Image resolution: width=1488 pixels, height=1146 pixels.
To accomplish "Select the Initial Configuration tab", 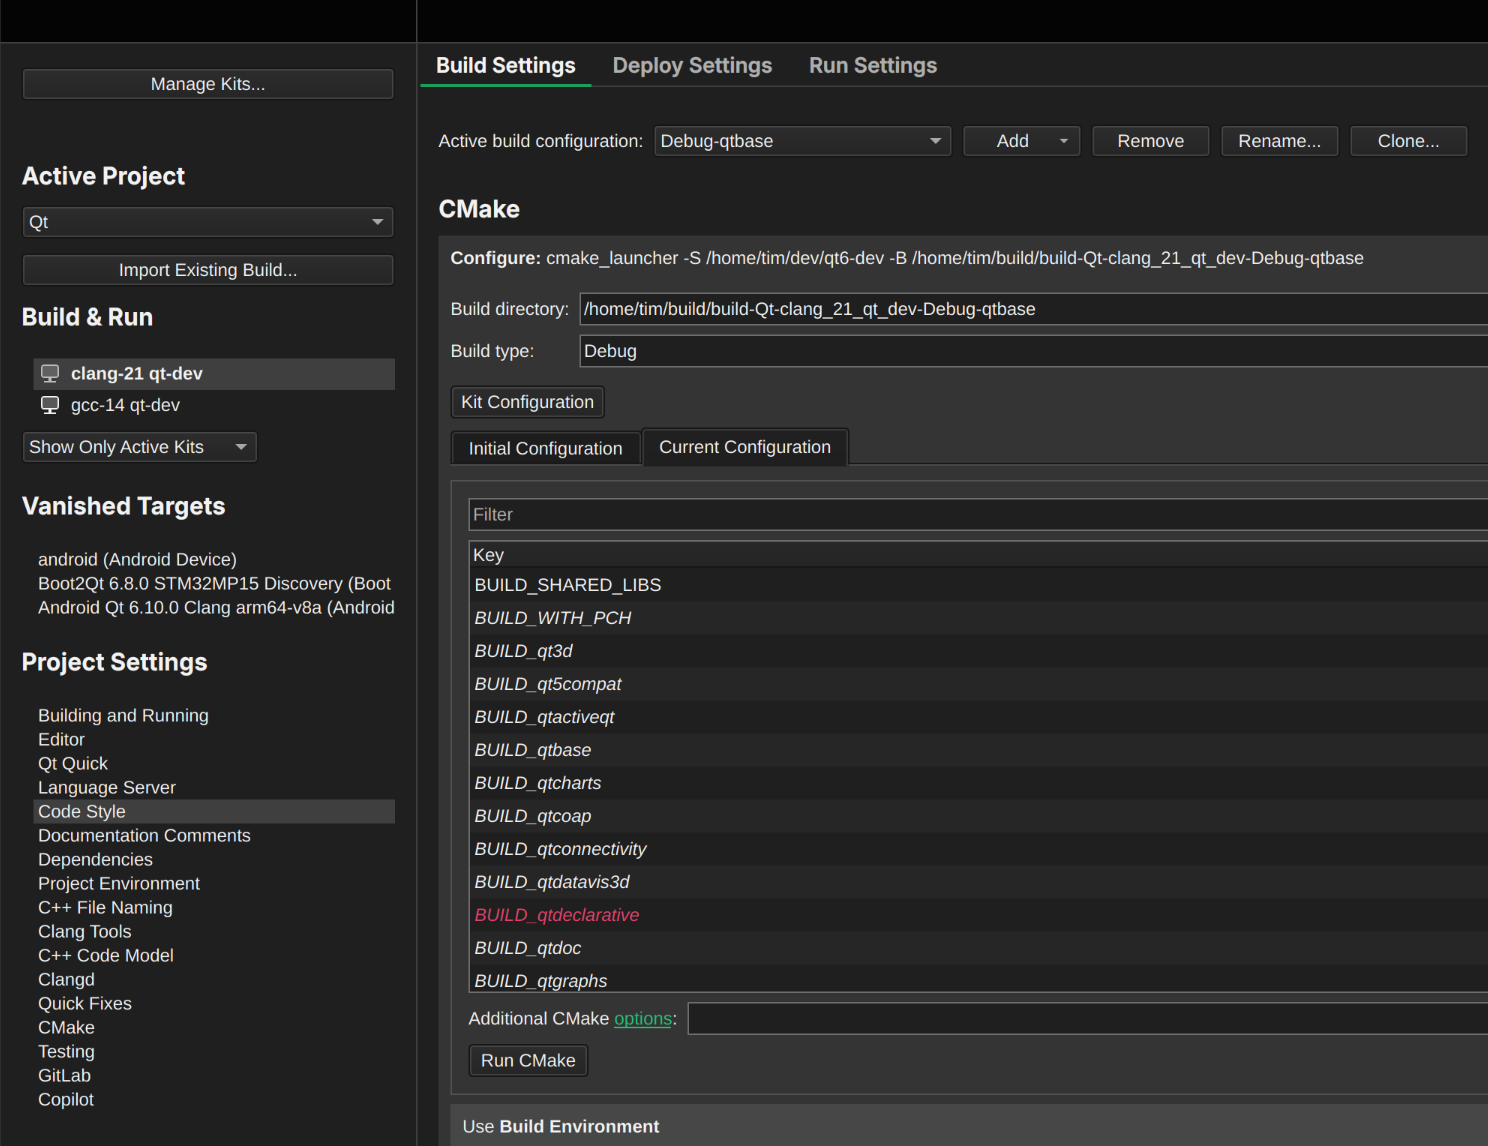I will click(x=545, y=449).
